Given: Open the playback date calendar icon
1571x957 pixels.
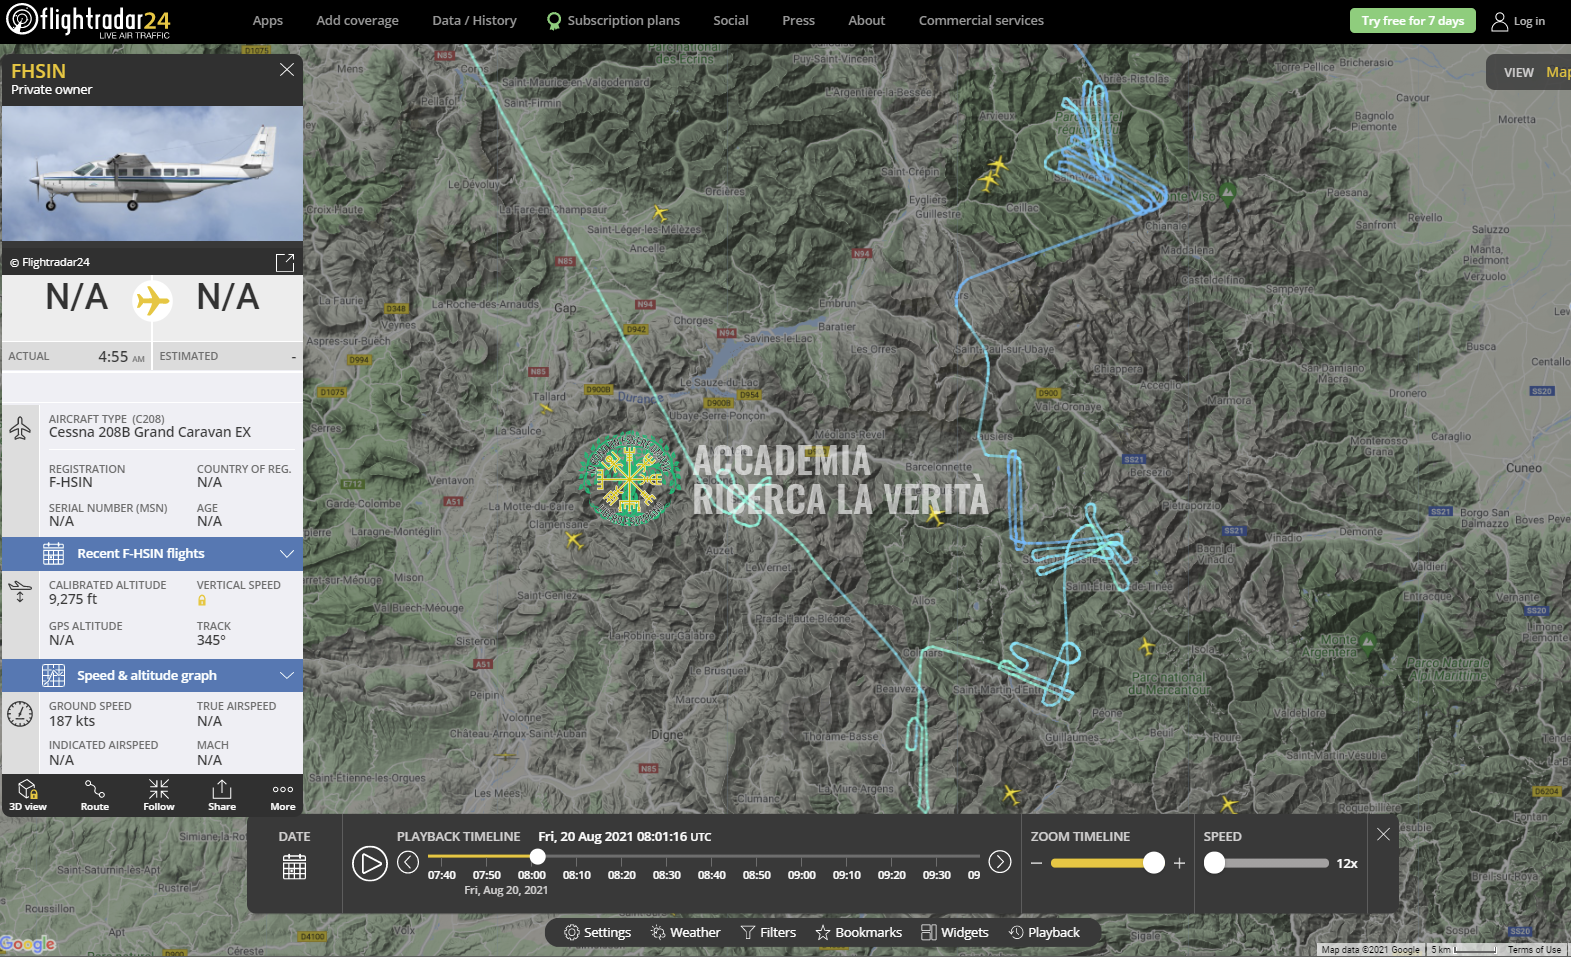Looking at the screenshot, I should (294, 867).
